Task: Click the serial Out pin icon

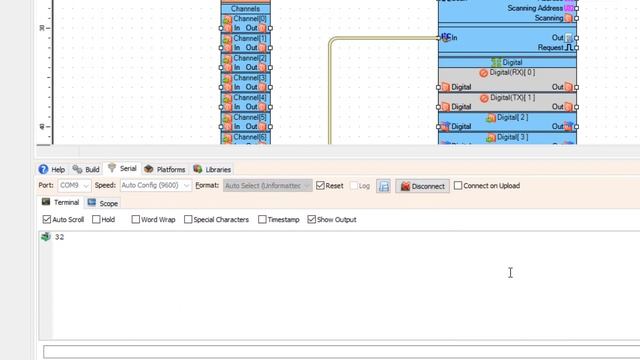Action: pos(569,38)
